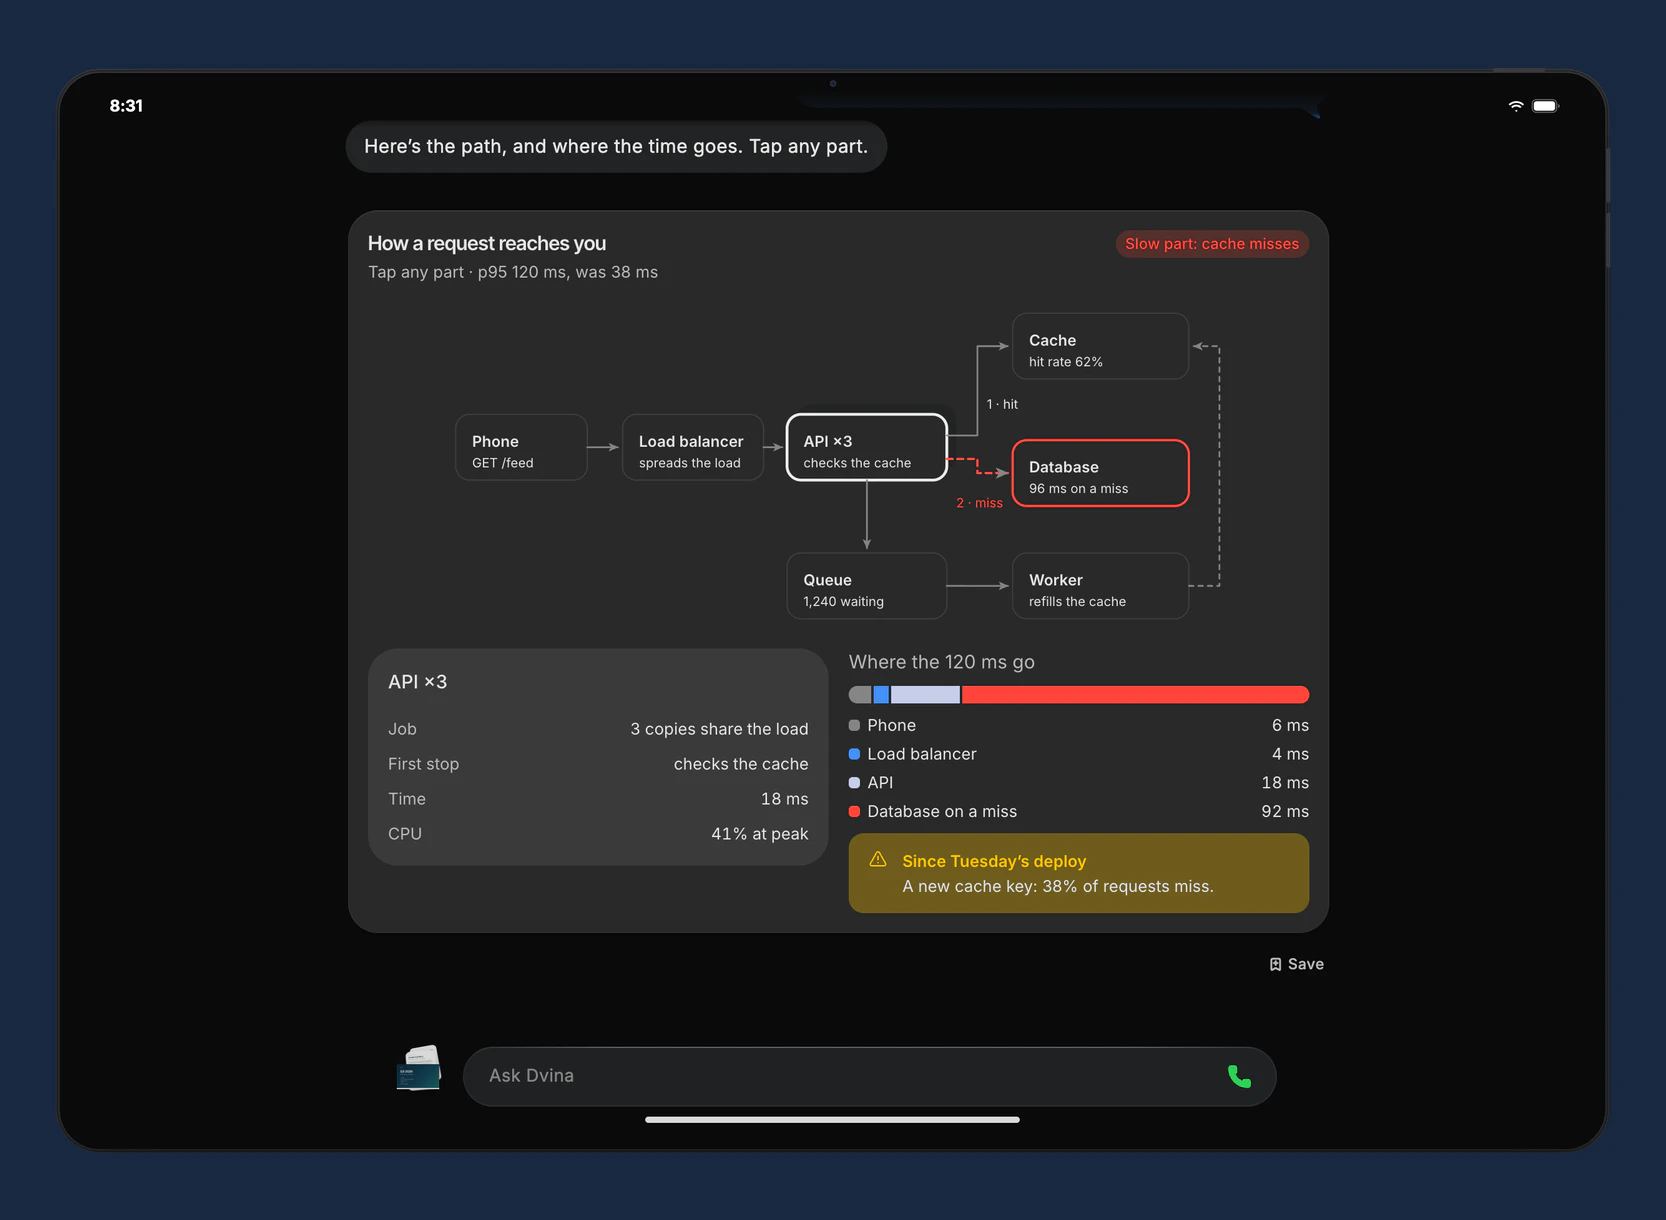This screenshot has width=1666, height=1220.
Task: Click the Phone 6 ms legend row
Action: click(1079, 725)
